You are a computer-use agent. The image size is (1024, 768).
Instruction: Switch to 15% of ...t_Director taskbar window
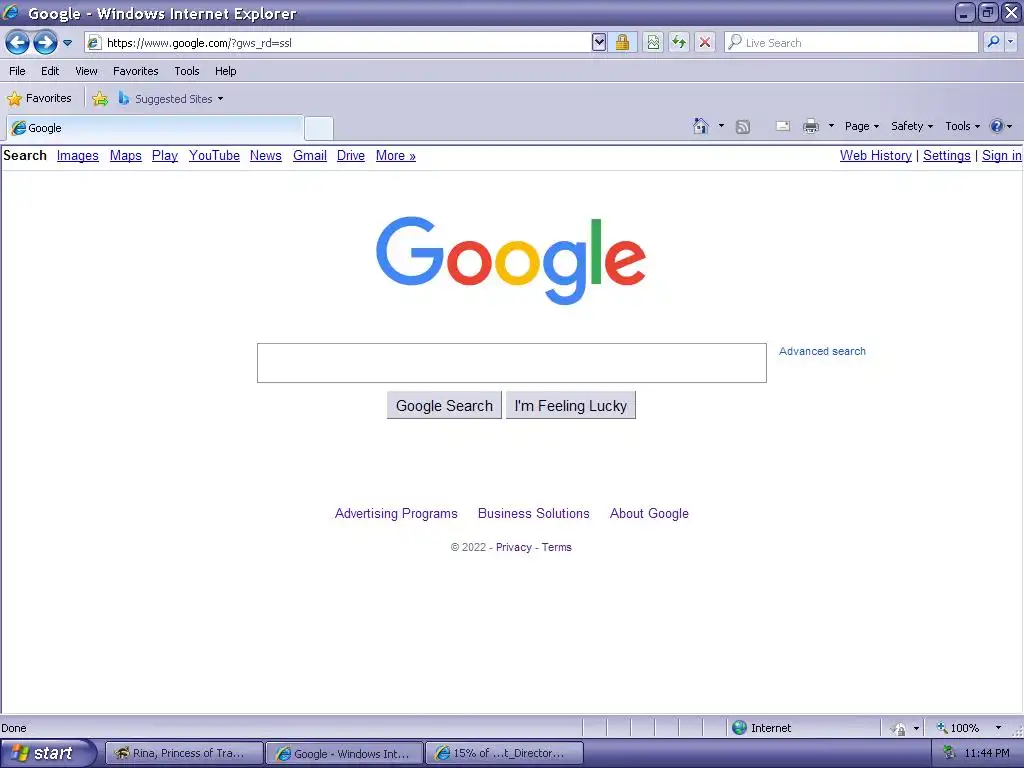point(504,753)
